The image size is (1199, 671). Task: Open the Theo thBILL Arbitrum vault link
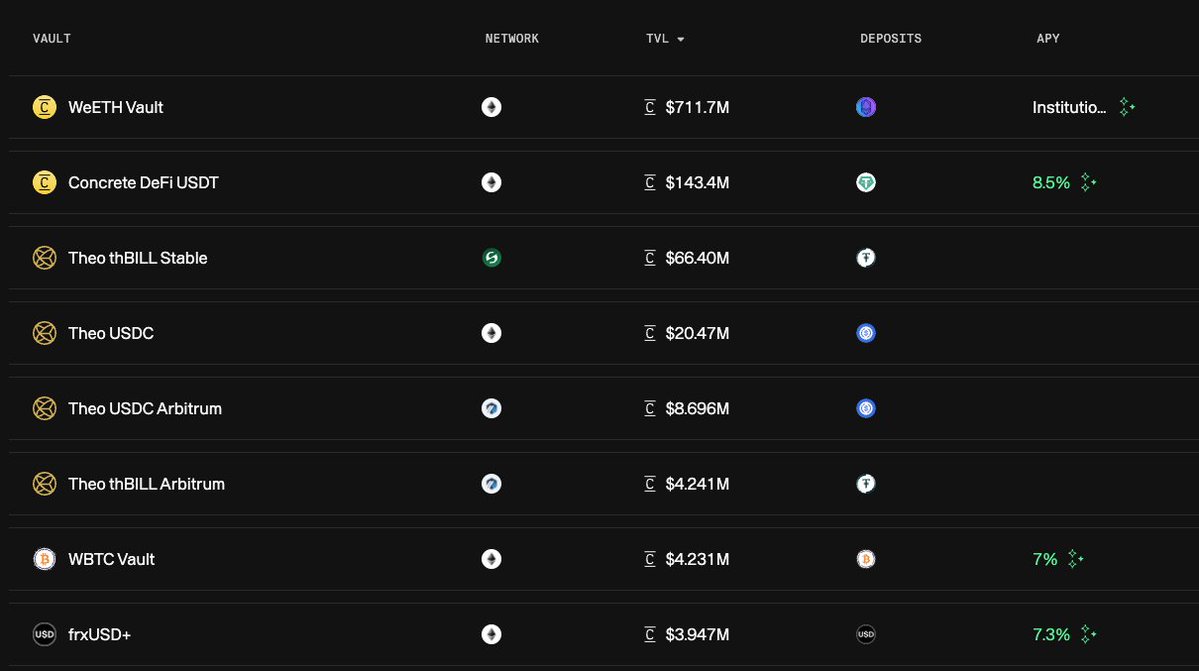[146, 484]
